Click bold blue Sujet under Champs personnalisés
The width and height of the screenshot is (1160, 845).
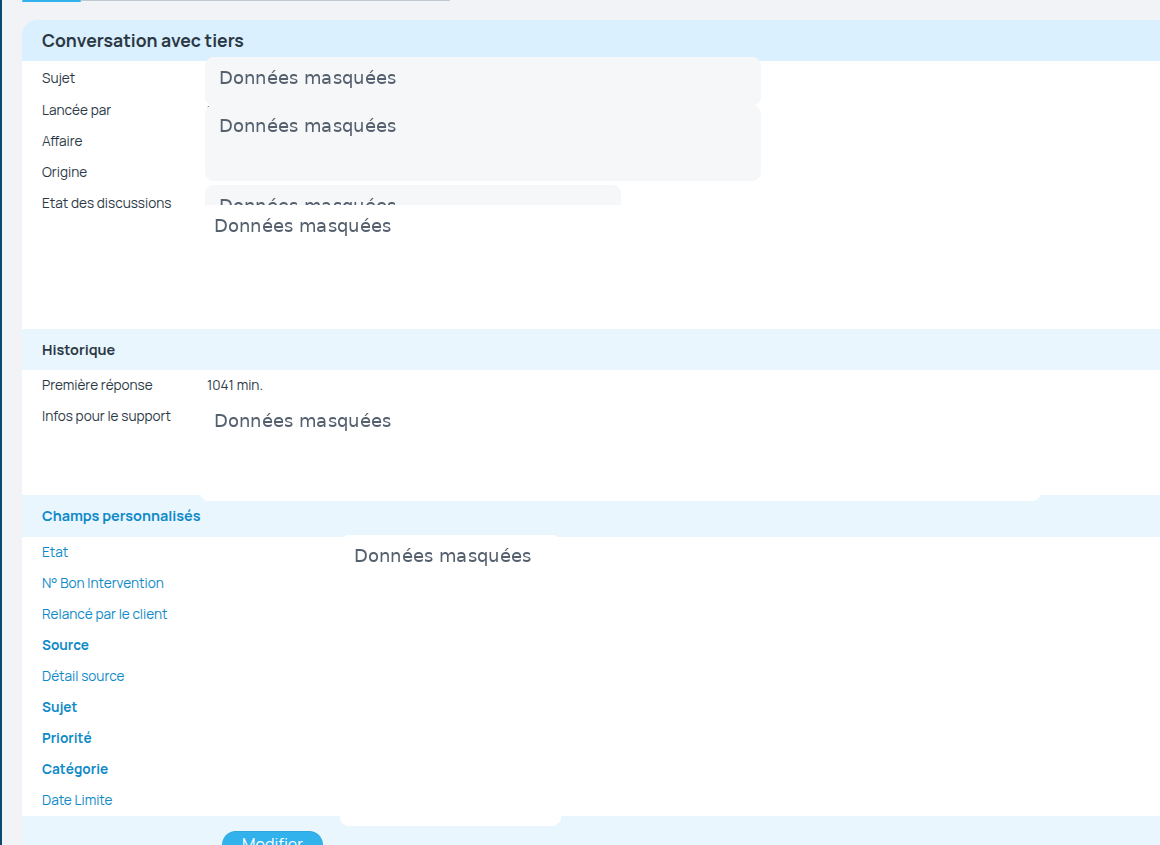(x=59, y=707)
